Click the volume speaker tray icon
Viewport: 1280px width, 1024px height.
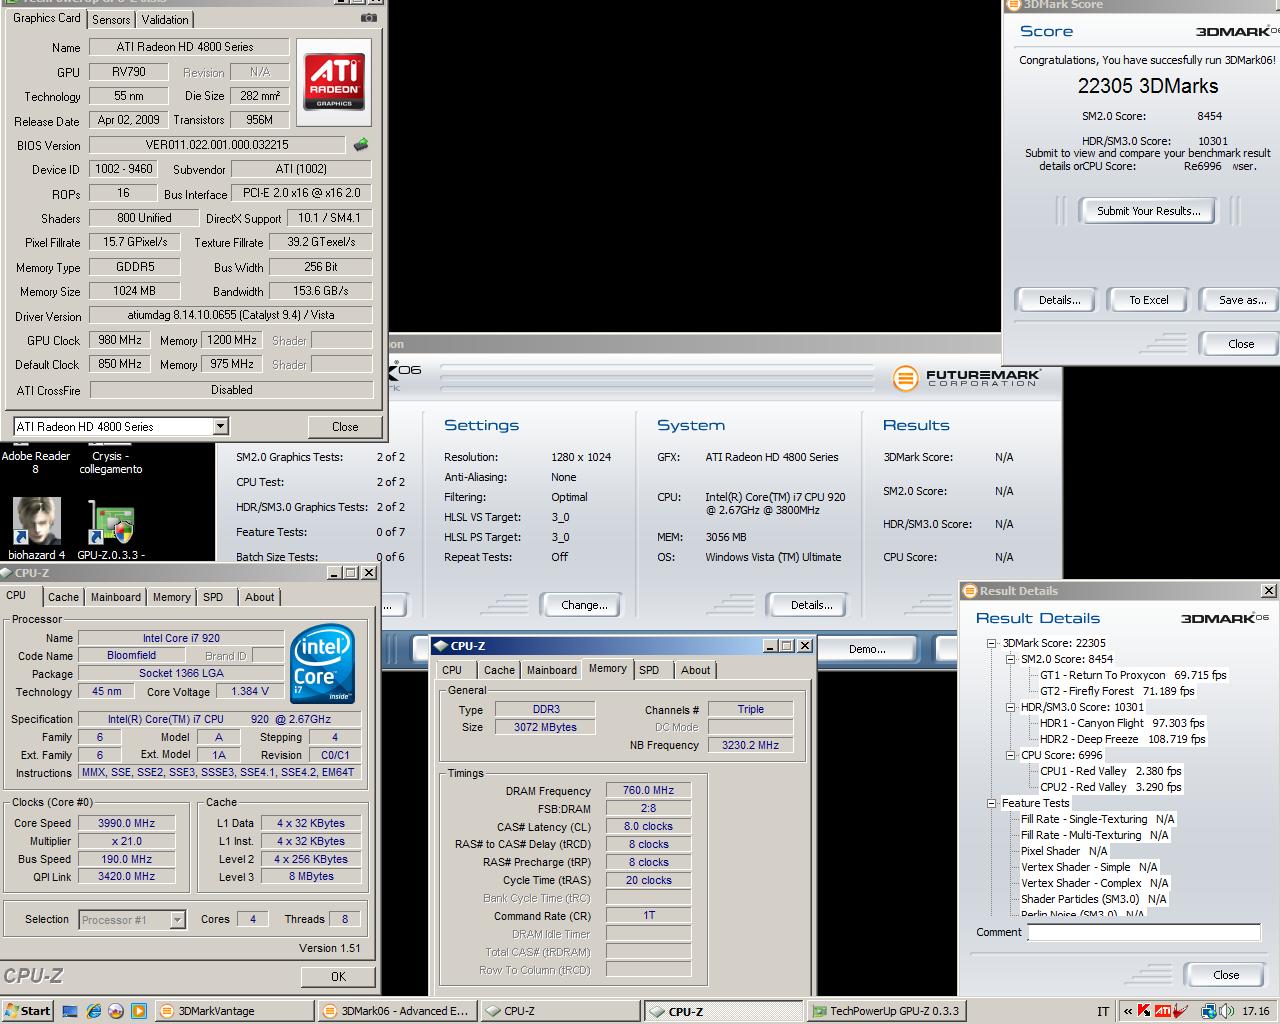pyautogui.click(x=1225, y=1011)
